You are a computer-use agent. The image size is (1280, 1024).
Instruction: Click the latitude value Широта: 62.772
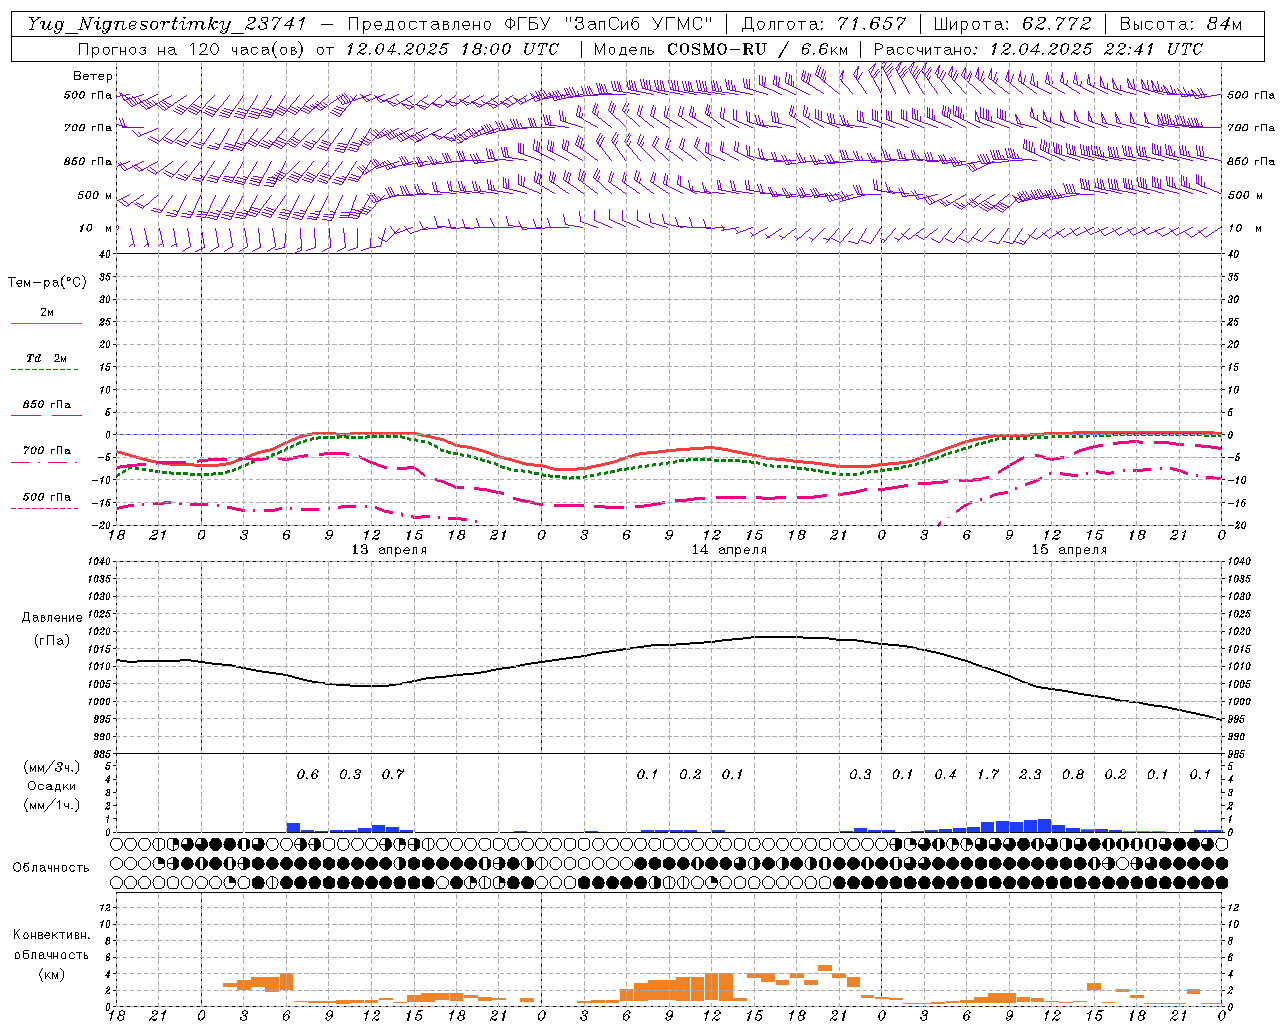point(1012,24)
